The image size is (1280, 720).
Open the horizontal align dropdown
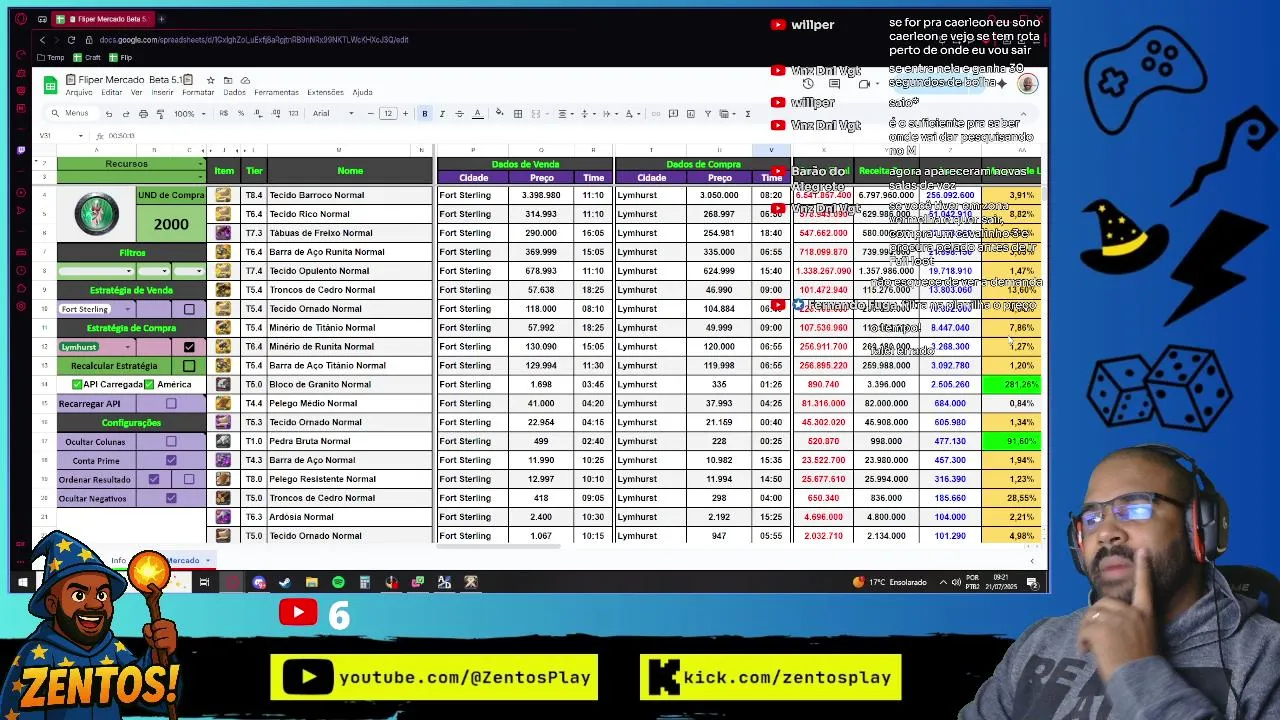[x=565, y=114]
